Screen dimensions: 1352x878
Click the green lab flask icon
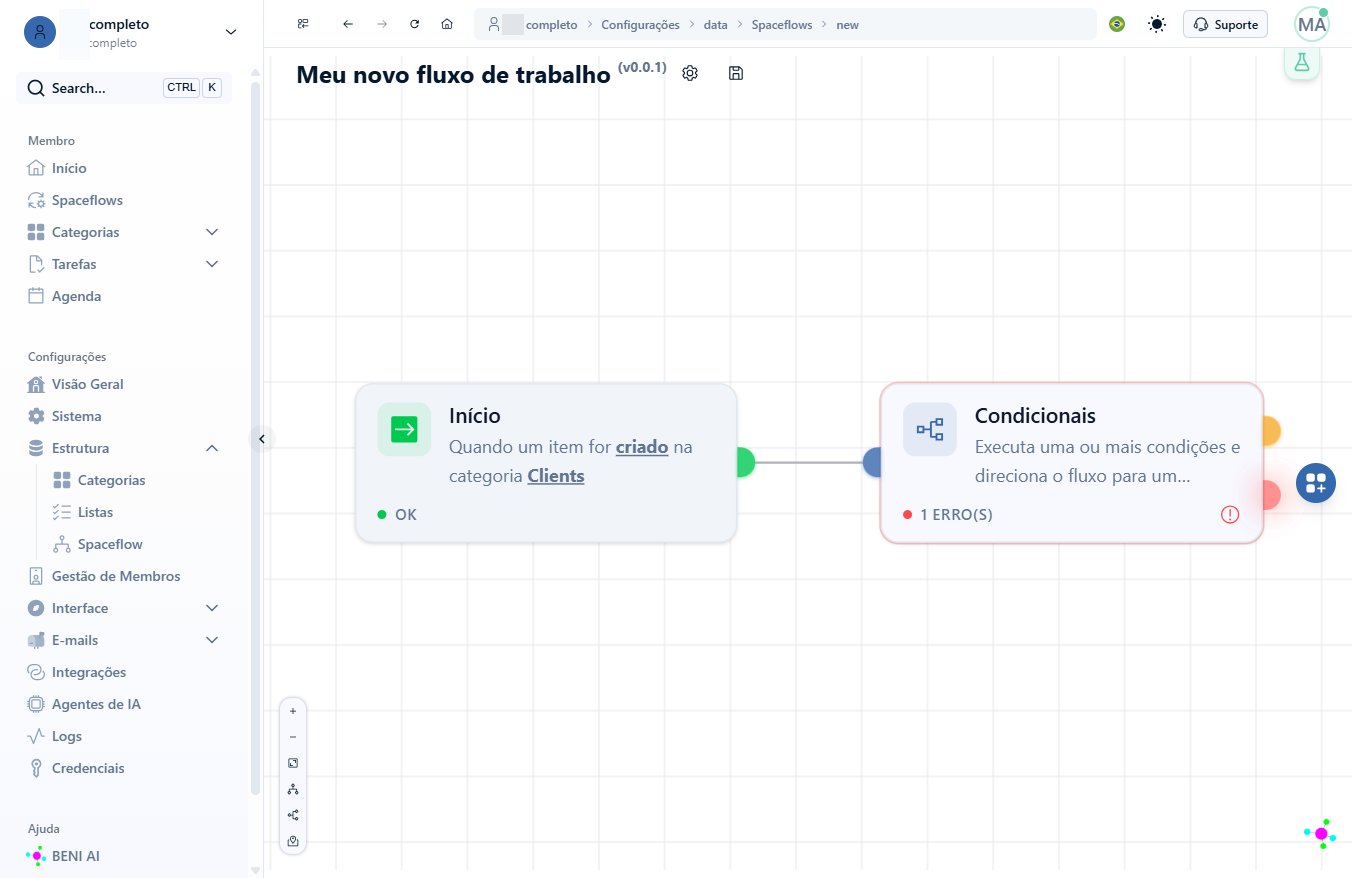pyautogui.click(x=1302, y=62)
